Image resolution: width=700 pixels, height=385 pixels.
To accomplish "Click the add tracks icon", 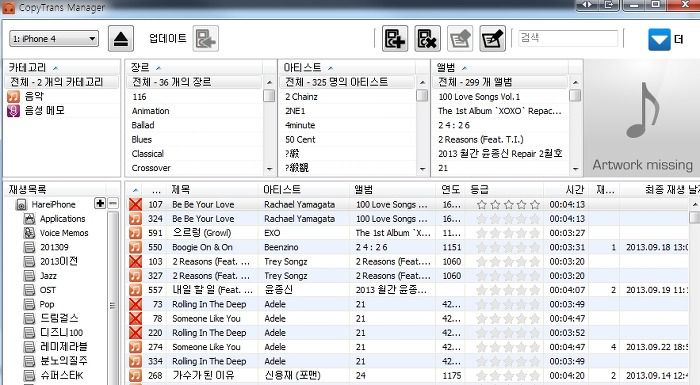I will pyautogui.click(x=395, y=39).
